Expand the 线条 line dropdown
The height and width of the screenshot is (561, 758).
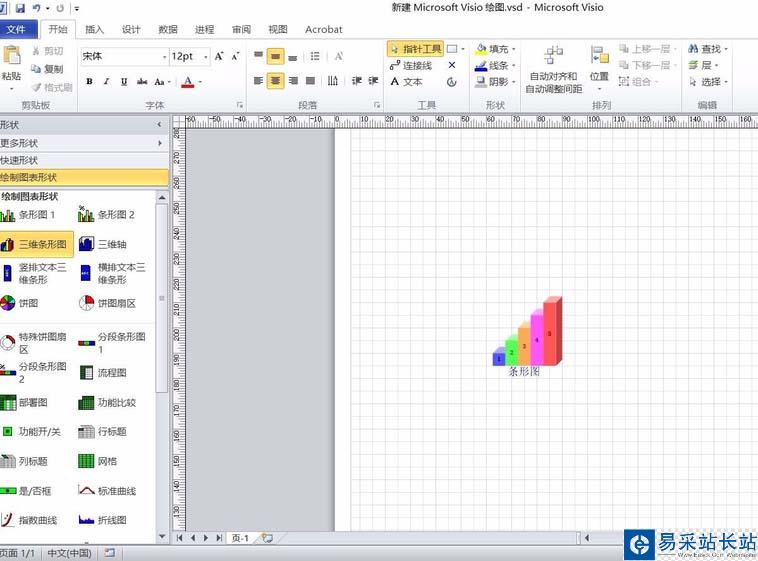513,65
